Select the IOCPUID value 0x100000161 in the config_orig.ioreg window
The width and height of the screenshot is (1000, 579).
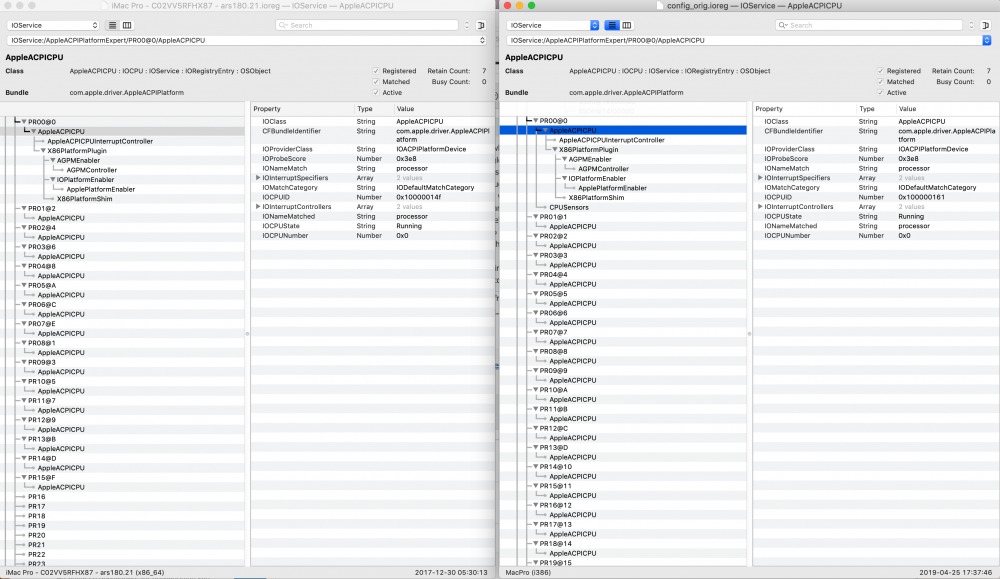[922, 197]
